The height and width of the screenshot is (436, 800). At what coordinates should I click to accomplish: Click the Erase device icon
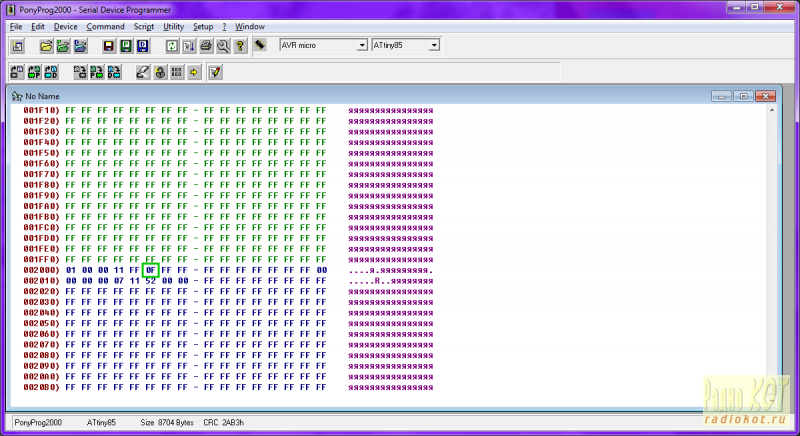click(x=143, y=72)
